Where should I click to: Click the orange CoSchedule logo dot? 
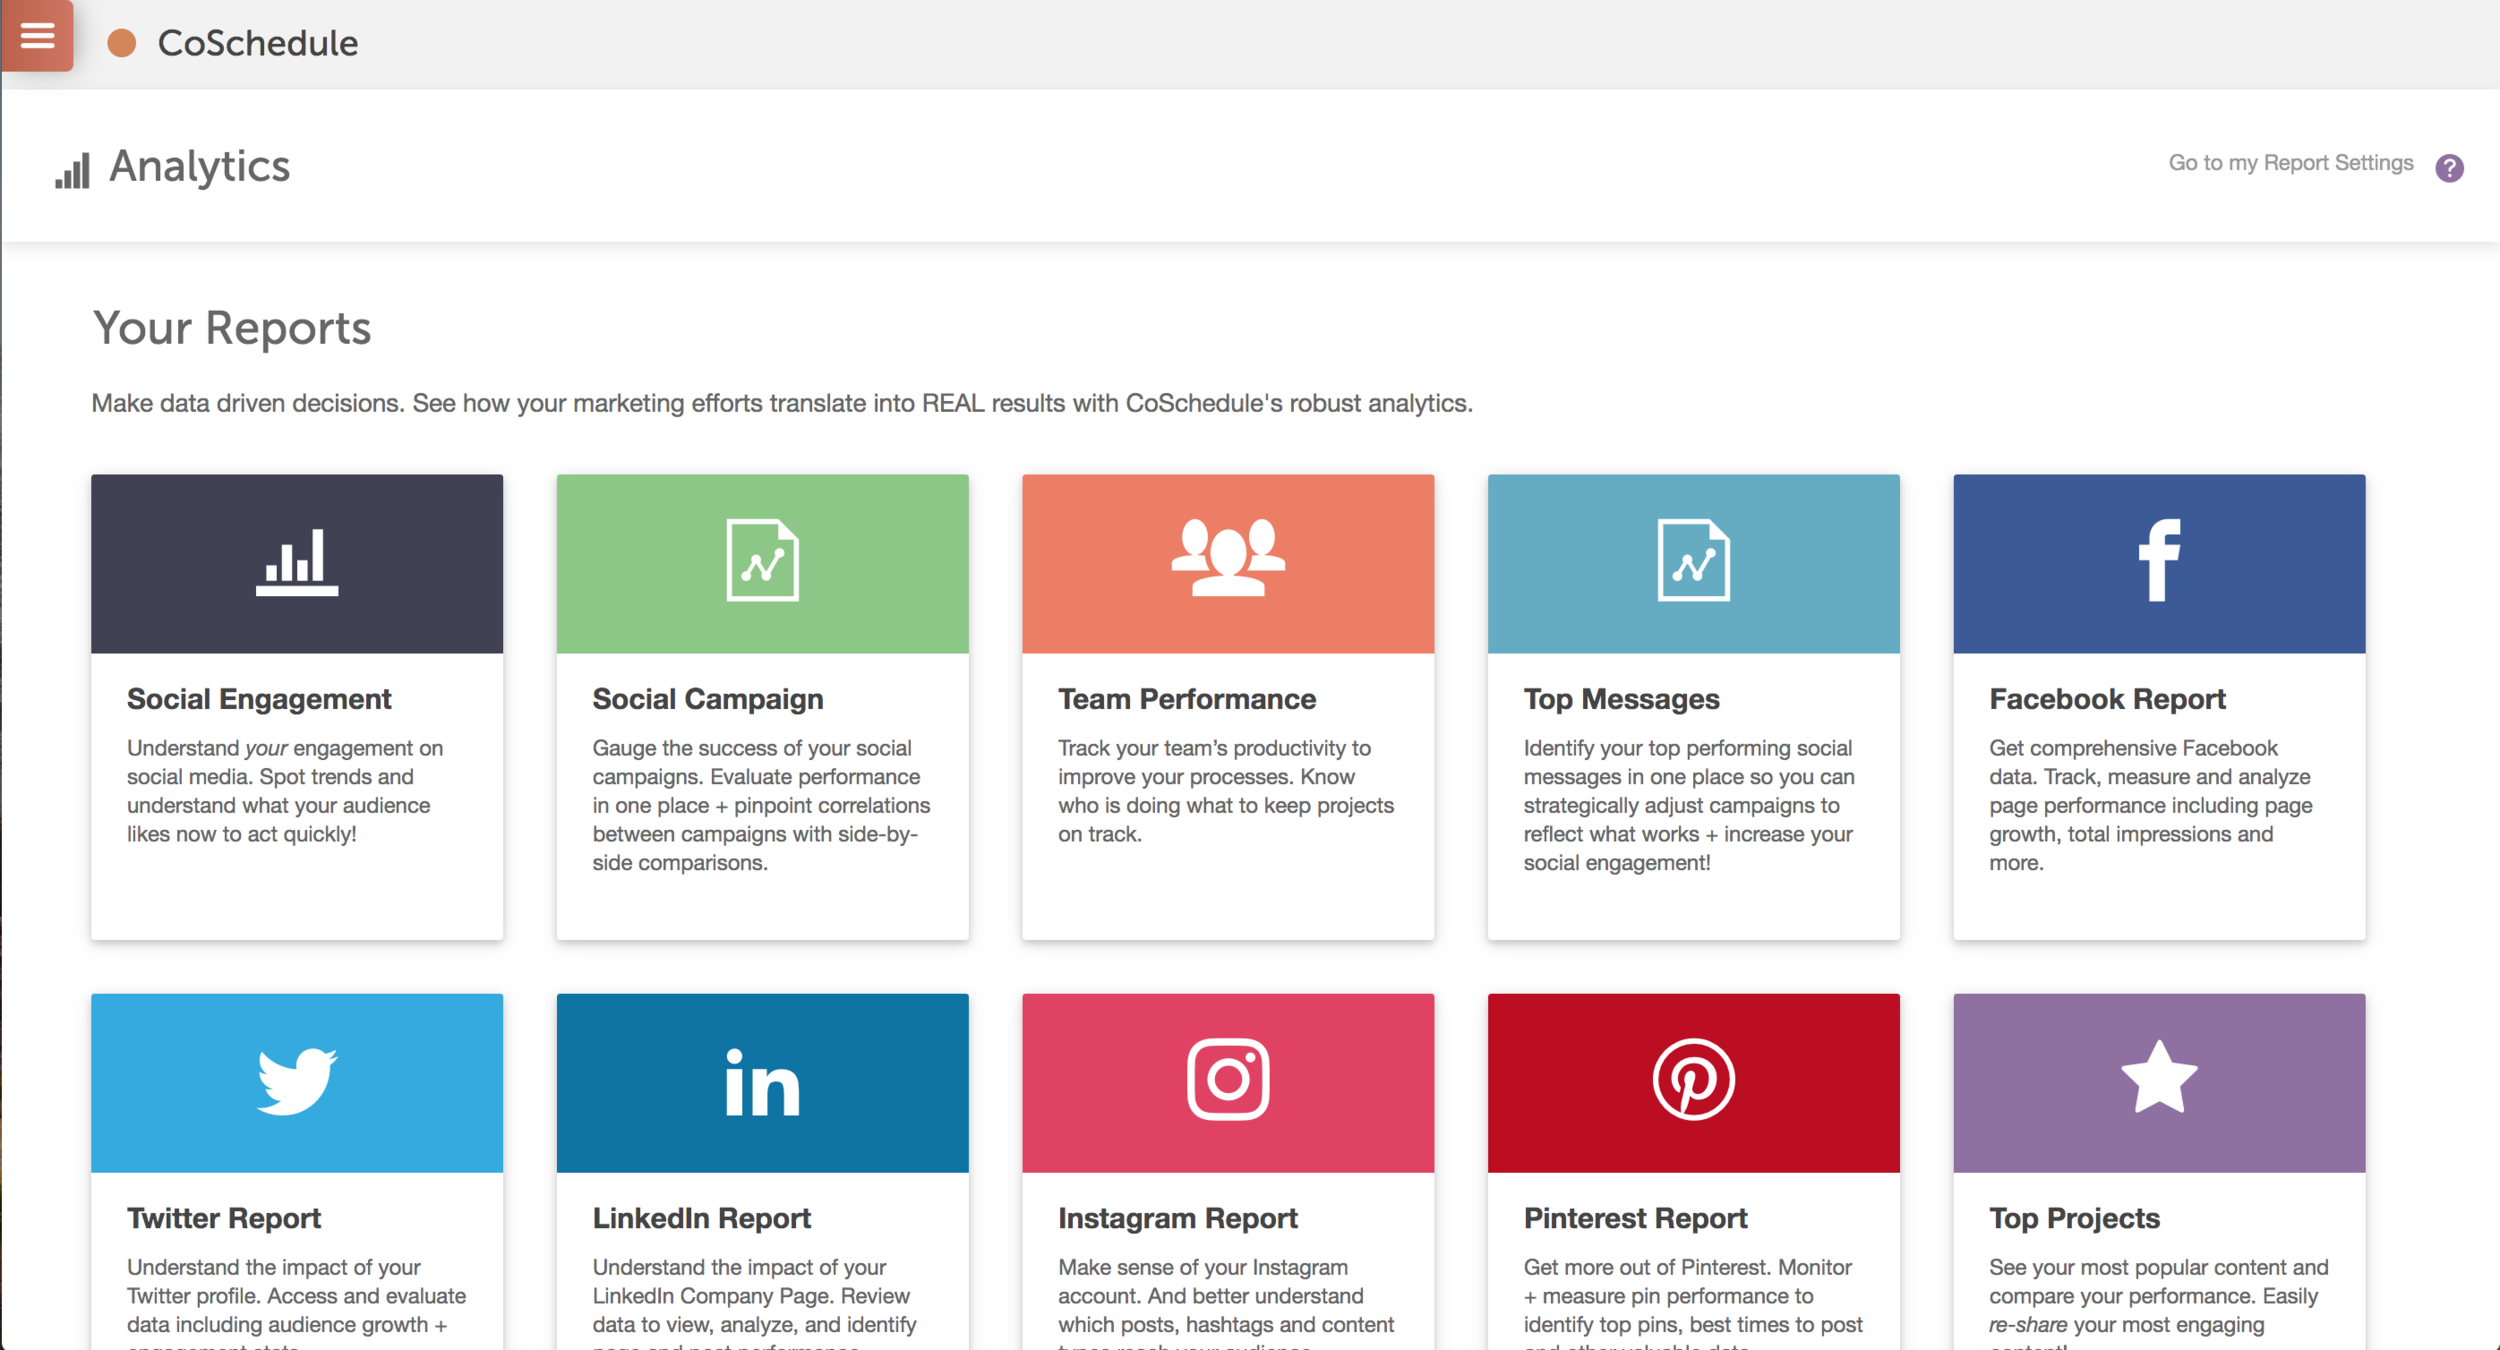click(122, 43)
